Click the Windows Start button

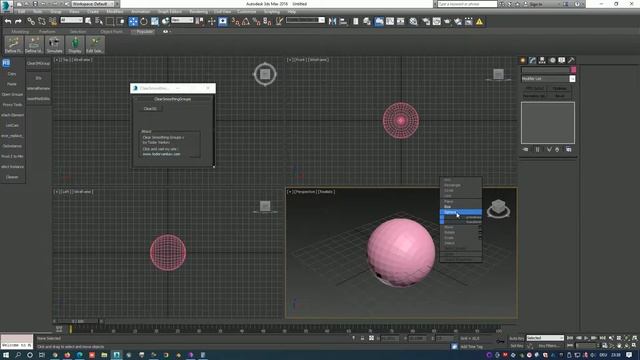point(6,355)
